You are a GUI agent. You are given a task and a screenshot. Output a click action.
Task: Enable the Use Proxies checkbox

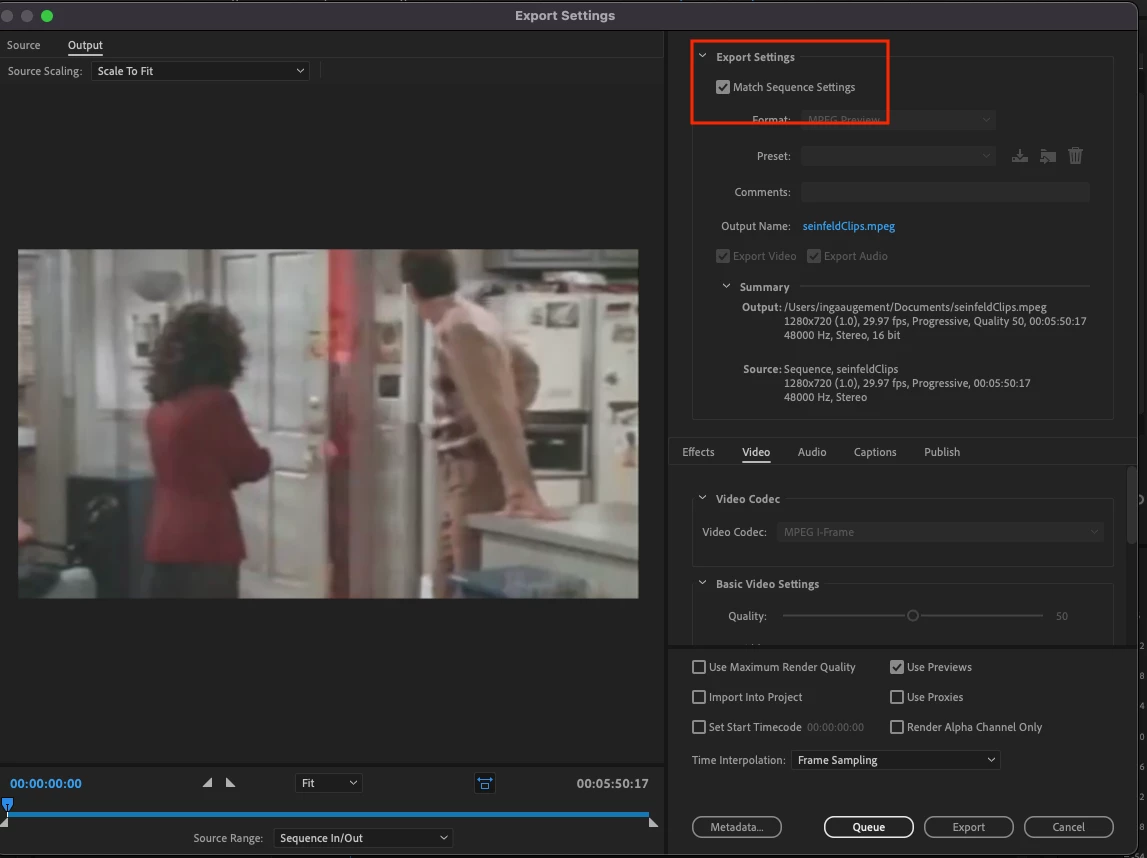[x=897, y=697]
